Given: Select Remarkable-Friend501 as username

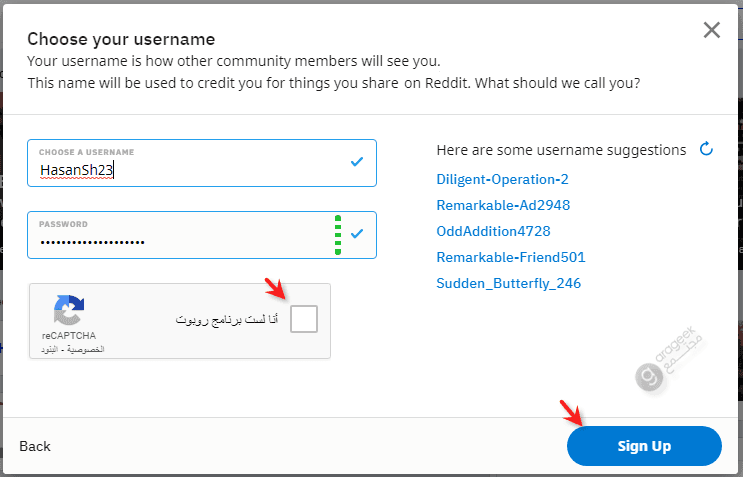Looking at the screenshot, I should [511, 258].
